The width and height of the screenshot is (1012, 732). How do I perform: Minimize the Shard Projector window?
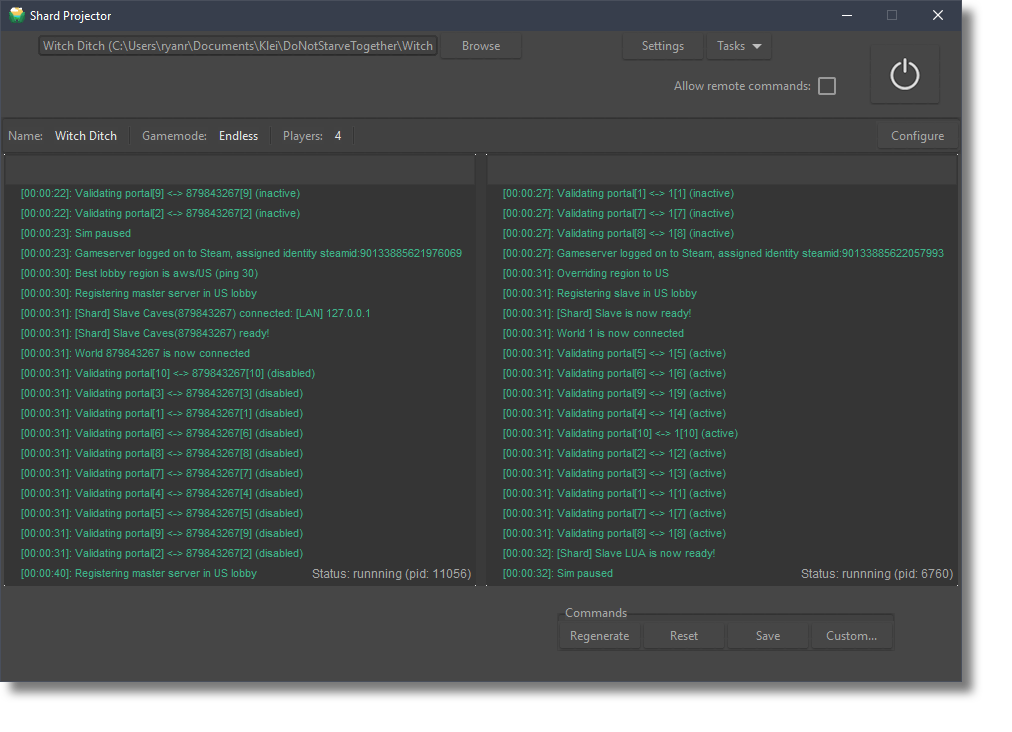847,15
